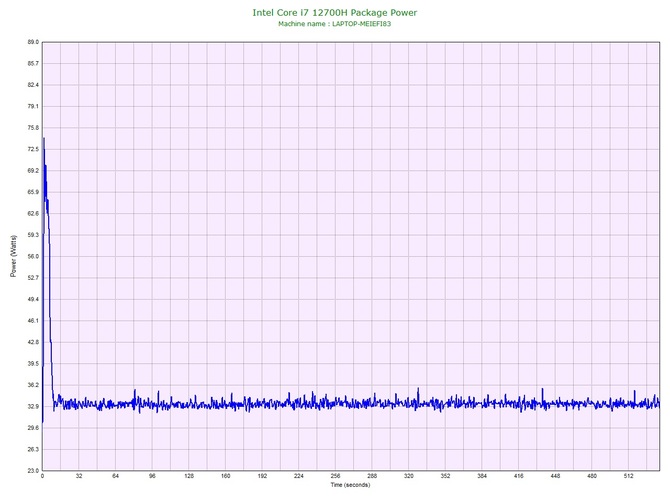Click the 56.0 y-axis value
The width and height of the screenshot is (670, 502).
click(x=33, y=257)
